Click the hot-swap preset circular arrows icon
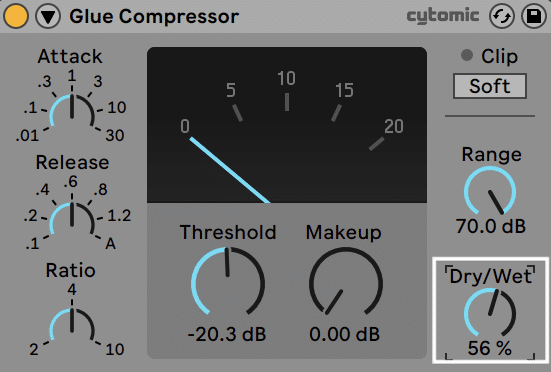551x372 pixels. 501,16
